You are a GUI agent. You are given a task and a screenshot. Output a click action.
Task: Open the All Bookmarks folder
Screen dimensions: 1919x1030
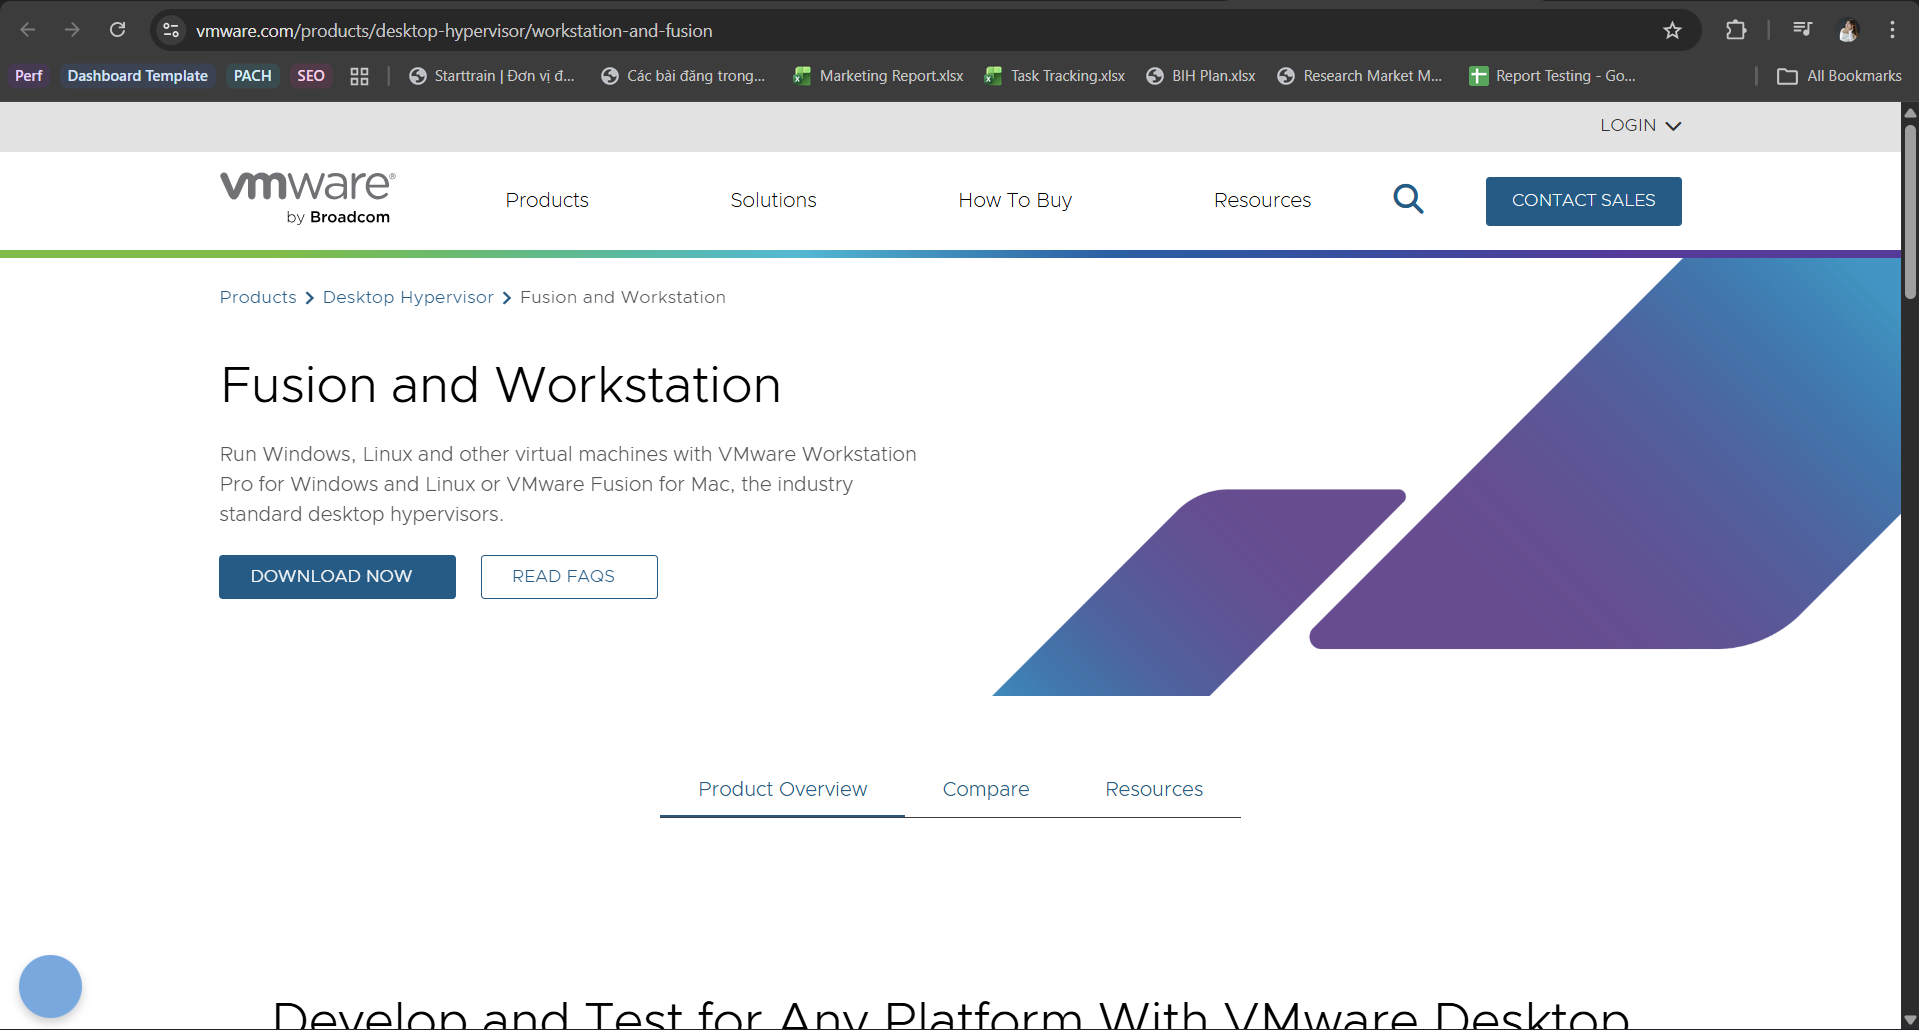pos(1839,76)
